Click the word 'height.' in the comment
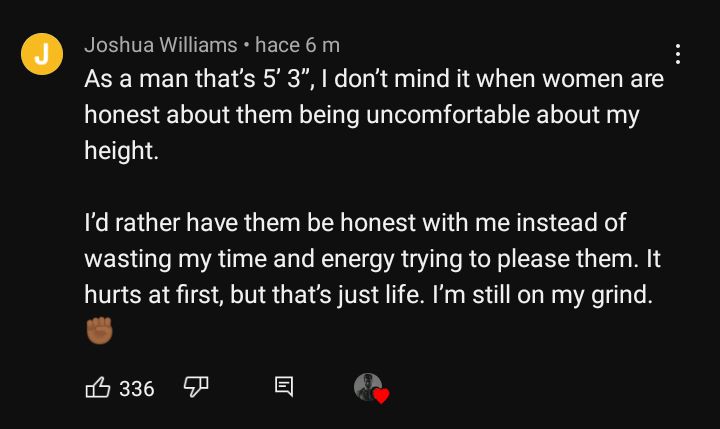 [x=121, y=151]
